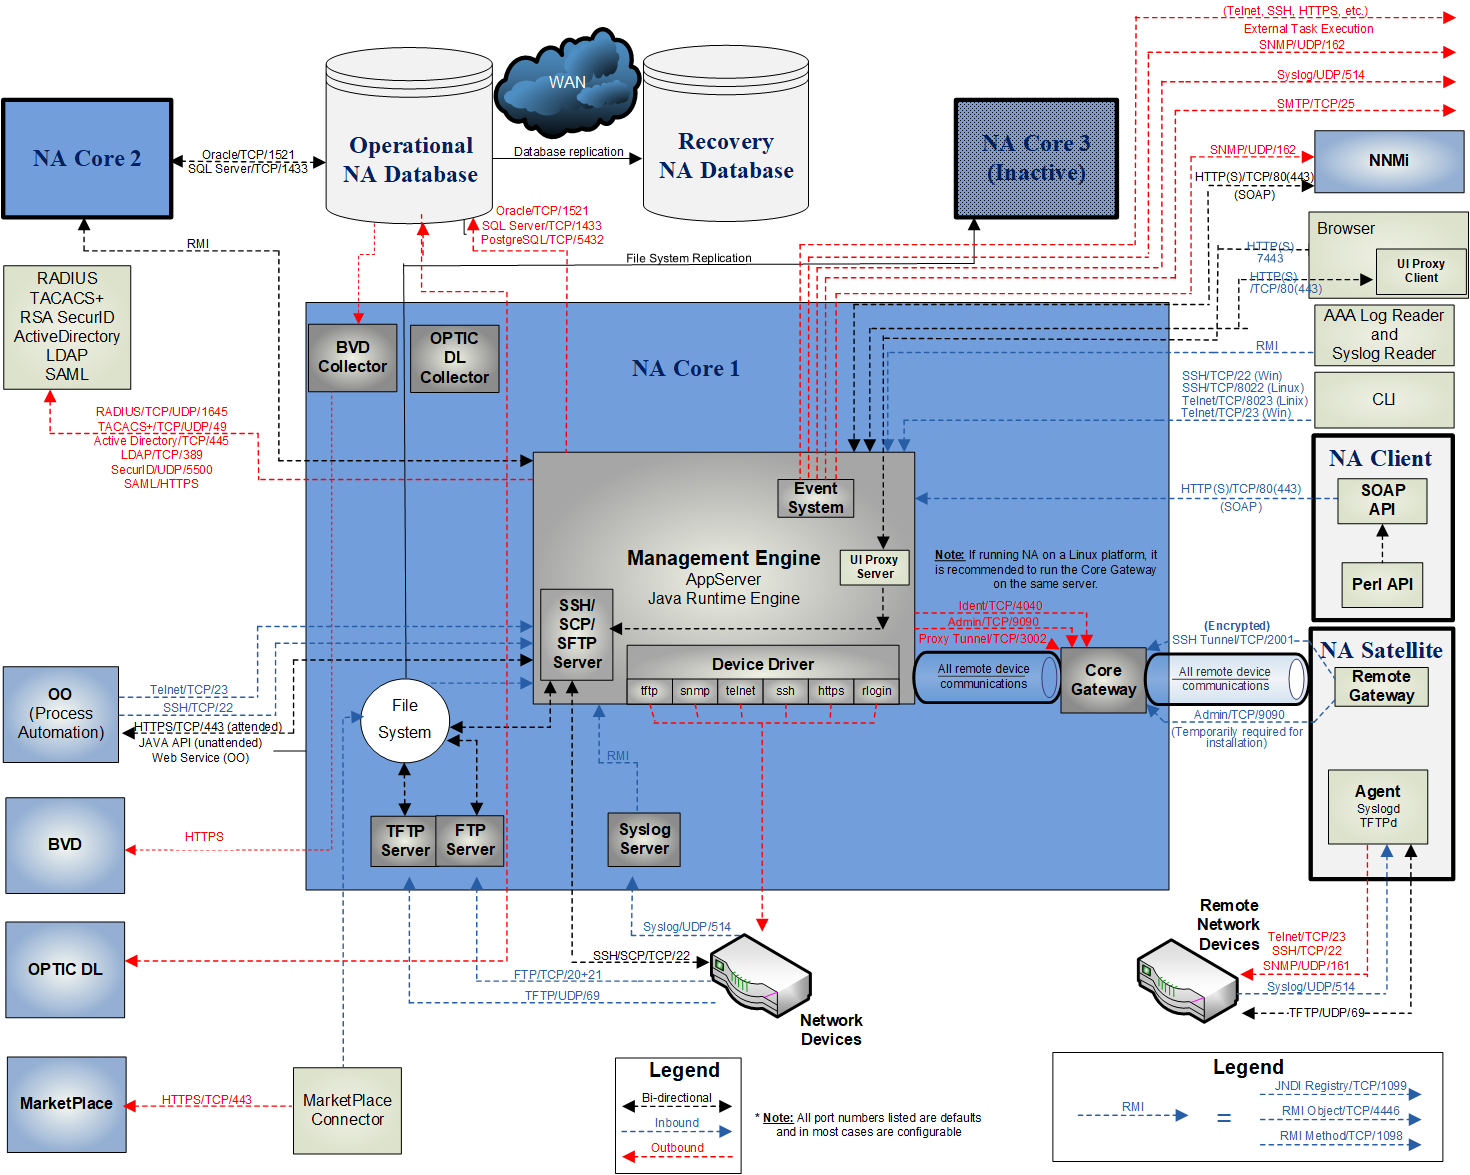Open the File System circle
Image resolution: width=1470 pixels, height=1175 pixels.
tap(404, 720)
